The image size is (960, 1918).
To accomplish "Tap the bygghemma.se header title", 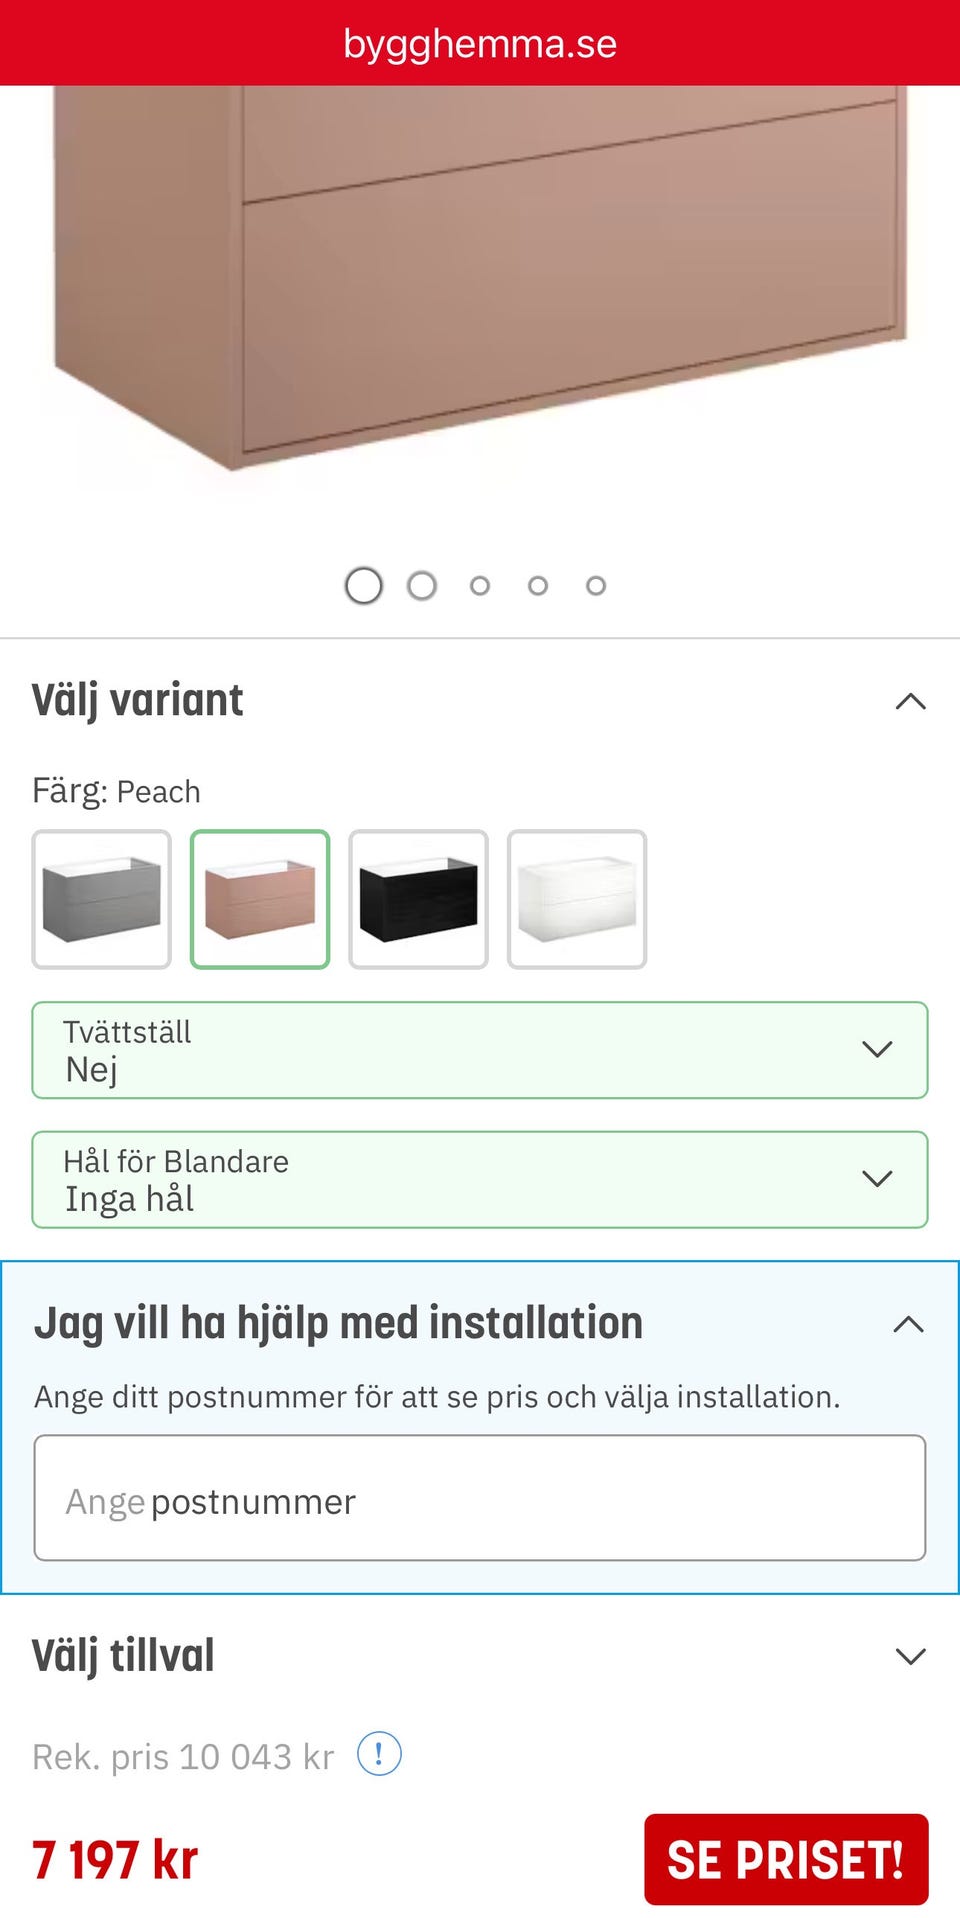I will 480,43.
